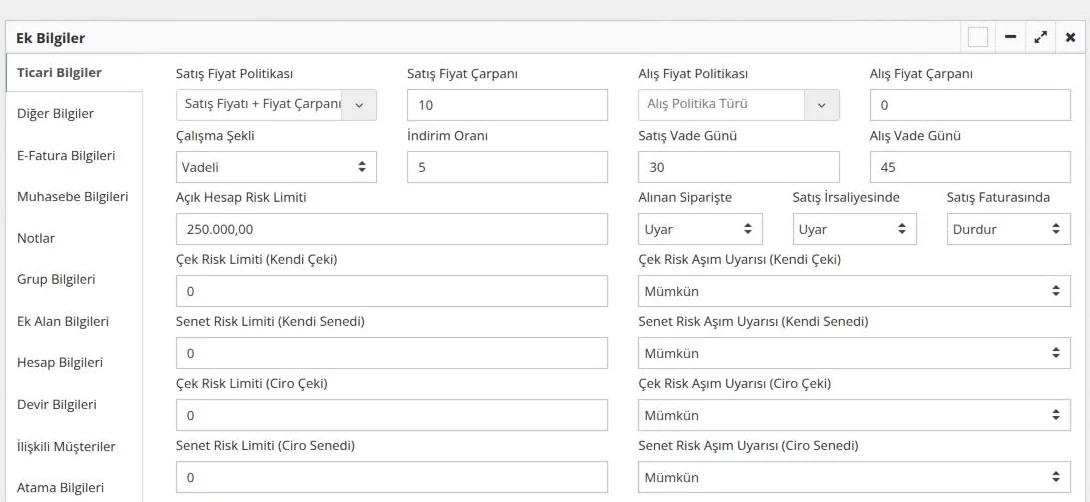Click the Satış Fiyat Çarpanı field

point(507,105)
